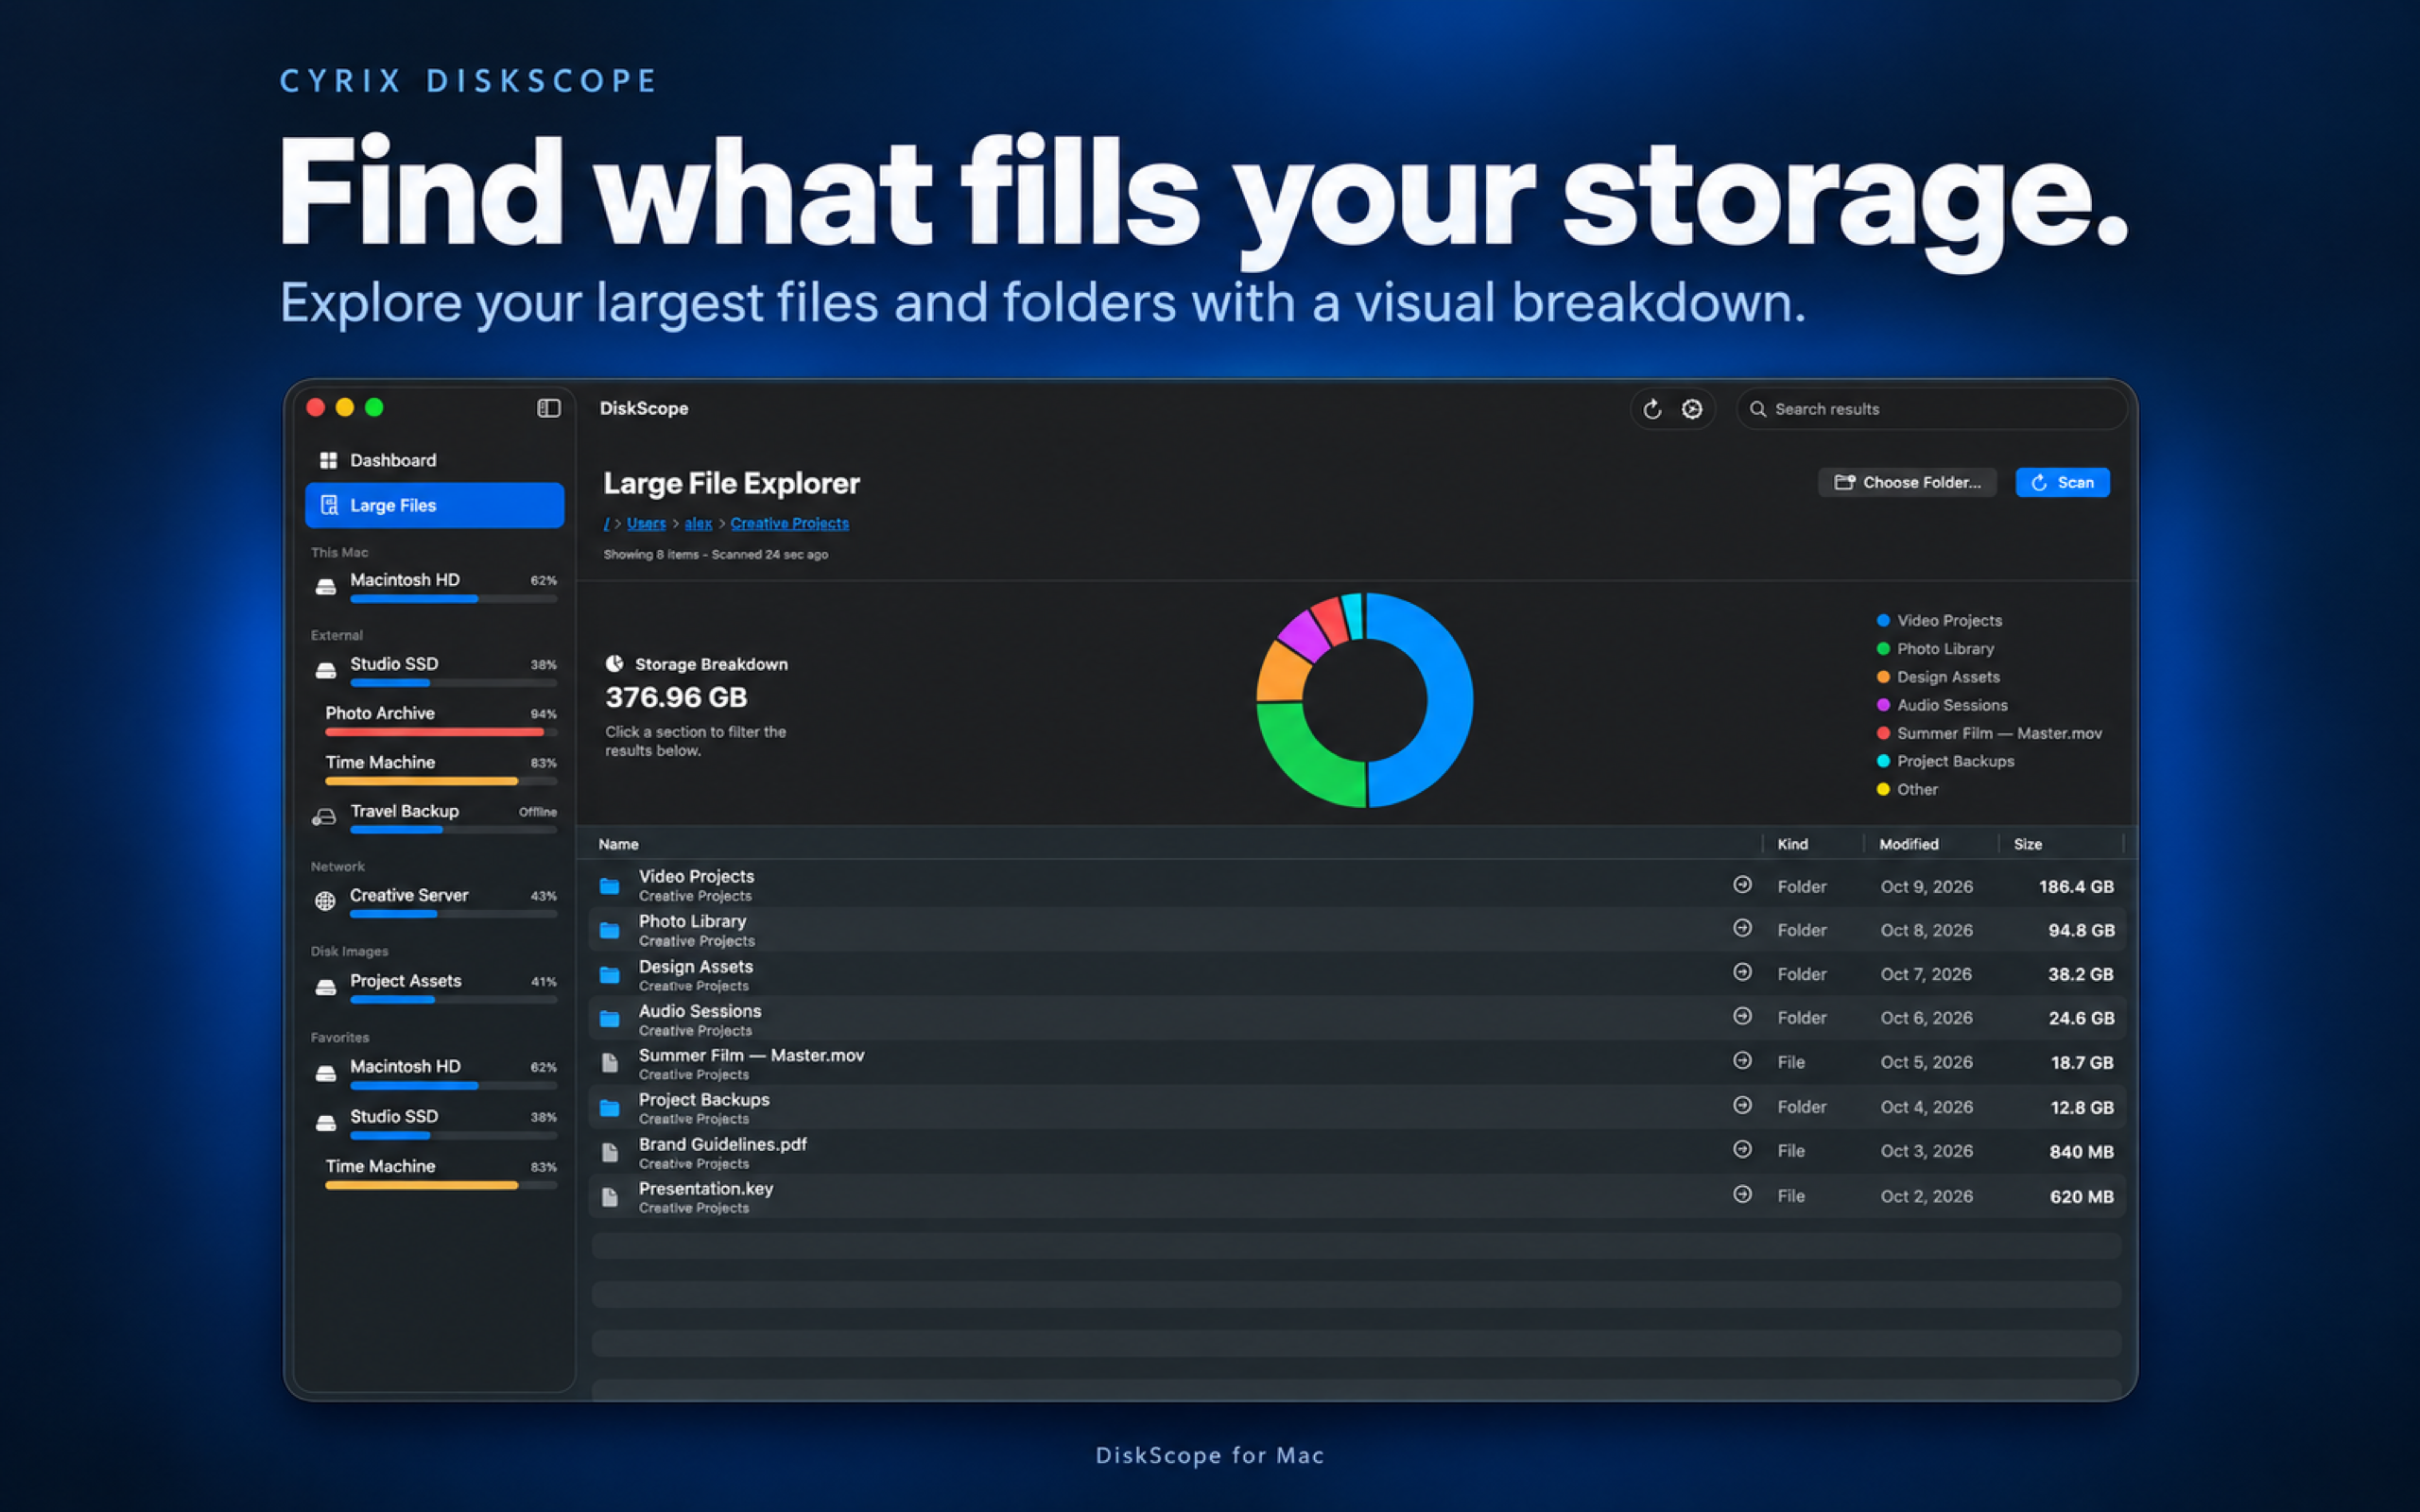Click the Audio Sessions folder icon
This screenshot has width=2420, height=1512.
pos(609,1019)
